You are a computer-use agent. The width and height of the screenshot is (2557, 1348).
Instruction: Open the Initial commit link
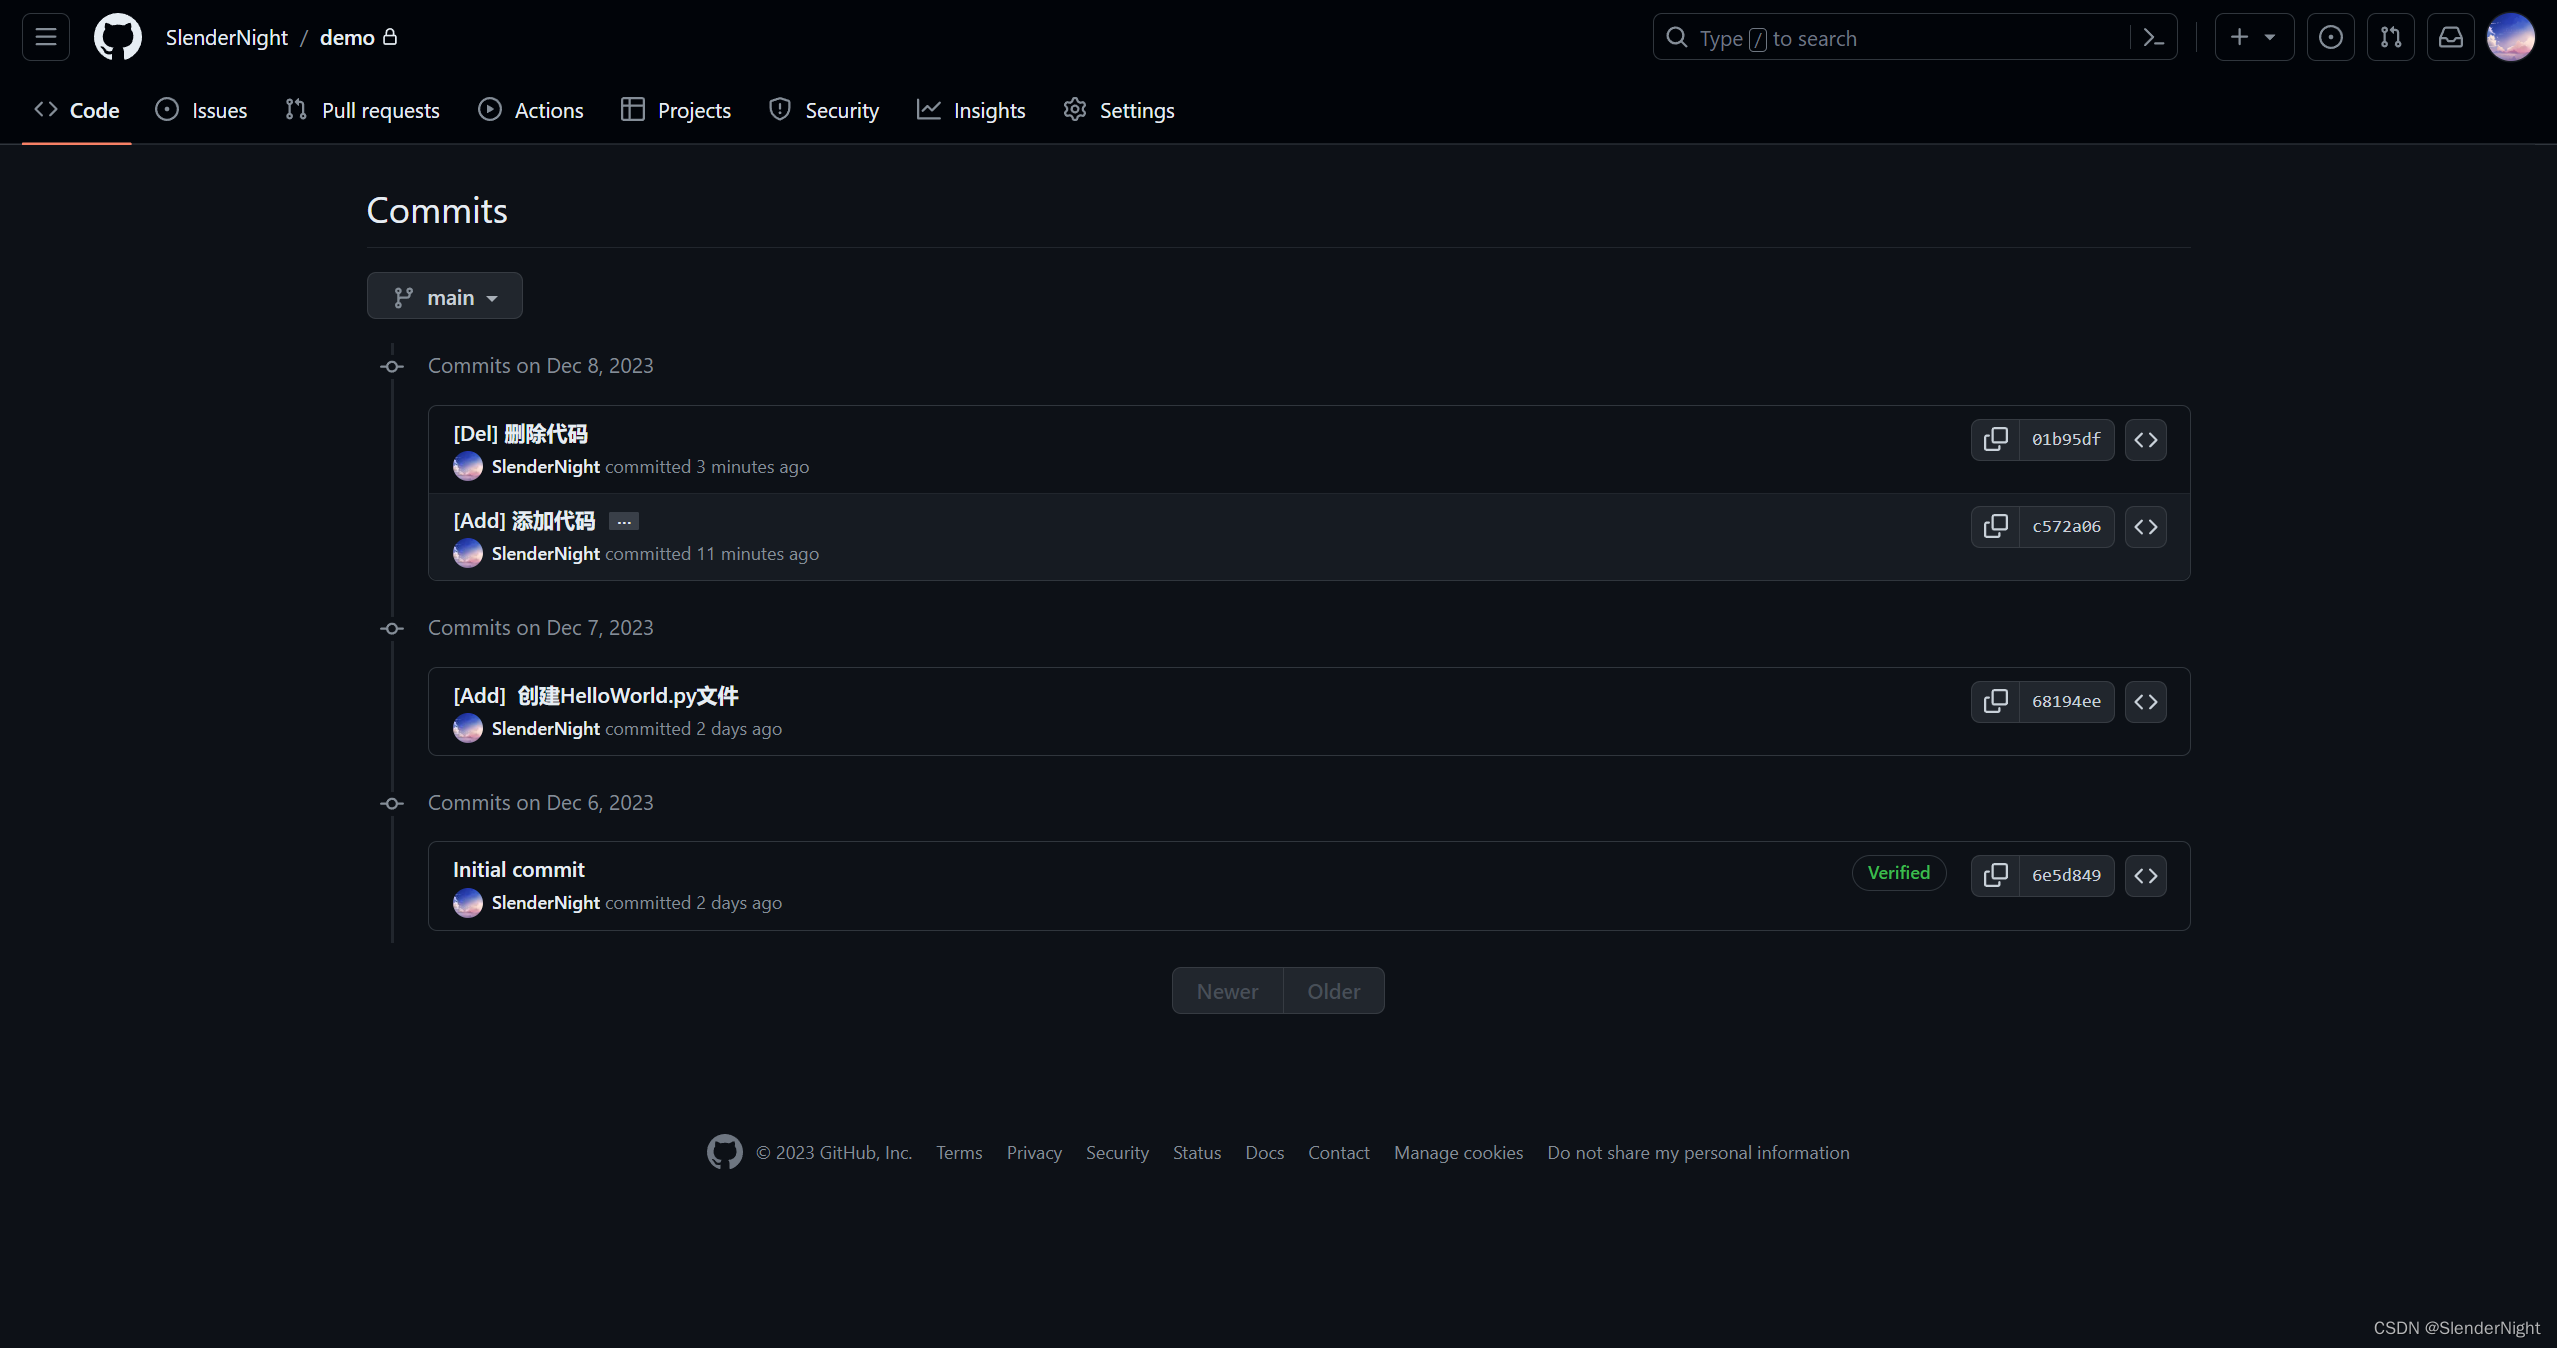[x=518, y=870]
